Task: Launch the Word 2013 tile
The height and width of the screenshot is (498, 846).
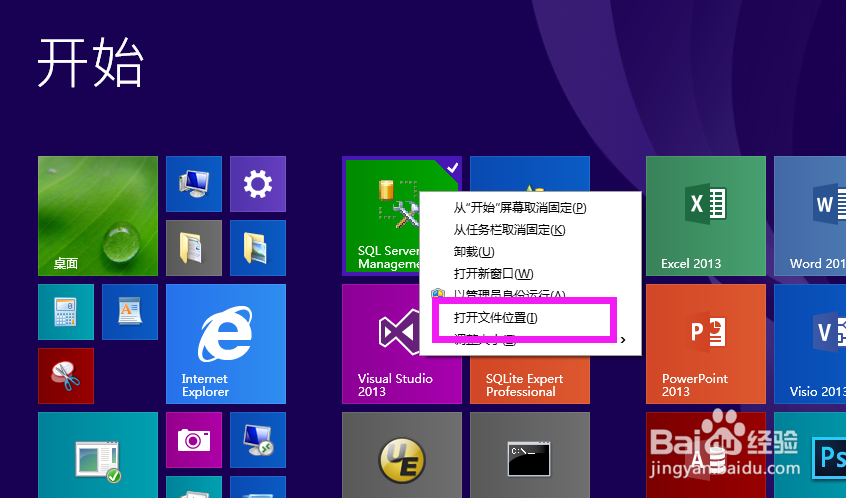Action: [810, 216]
